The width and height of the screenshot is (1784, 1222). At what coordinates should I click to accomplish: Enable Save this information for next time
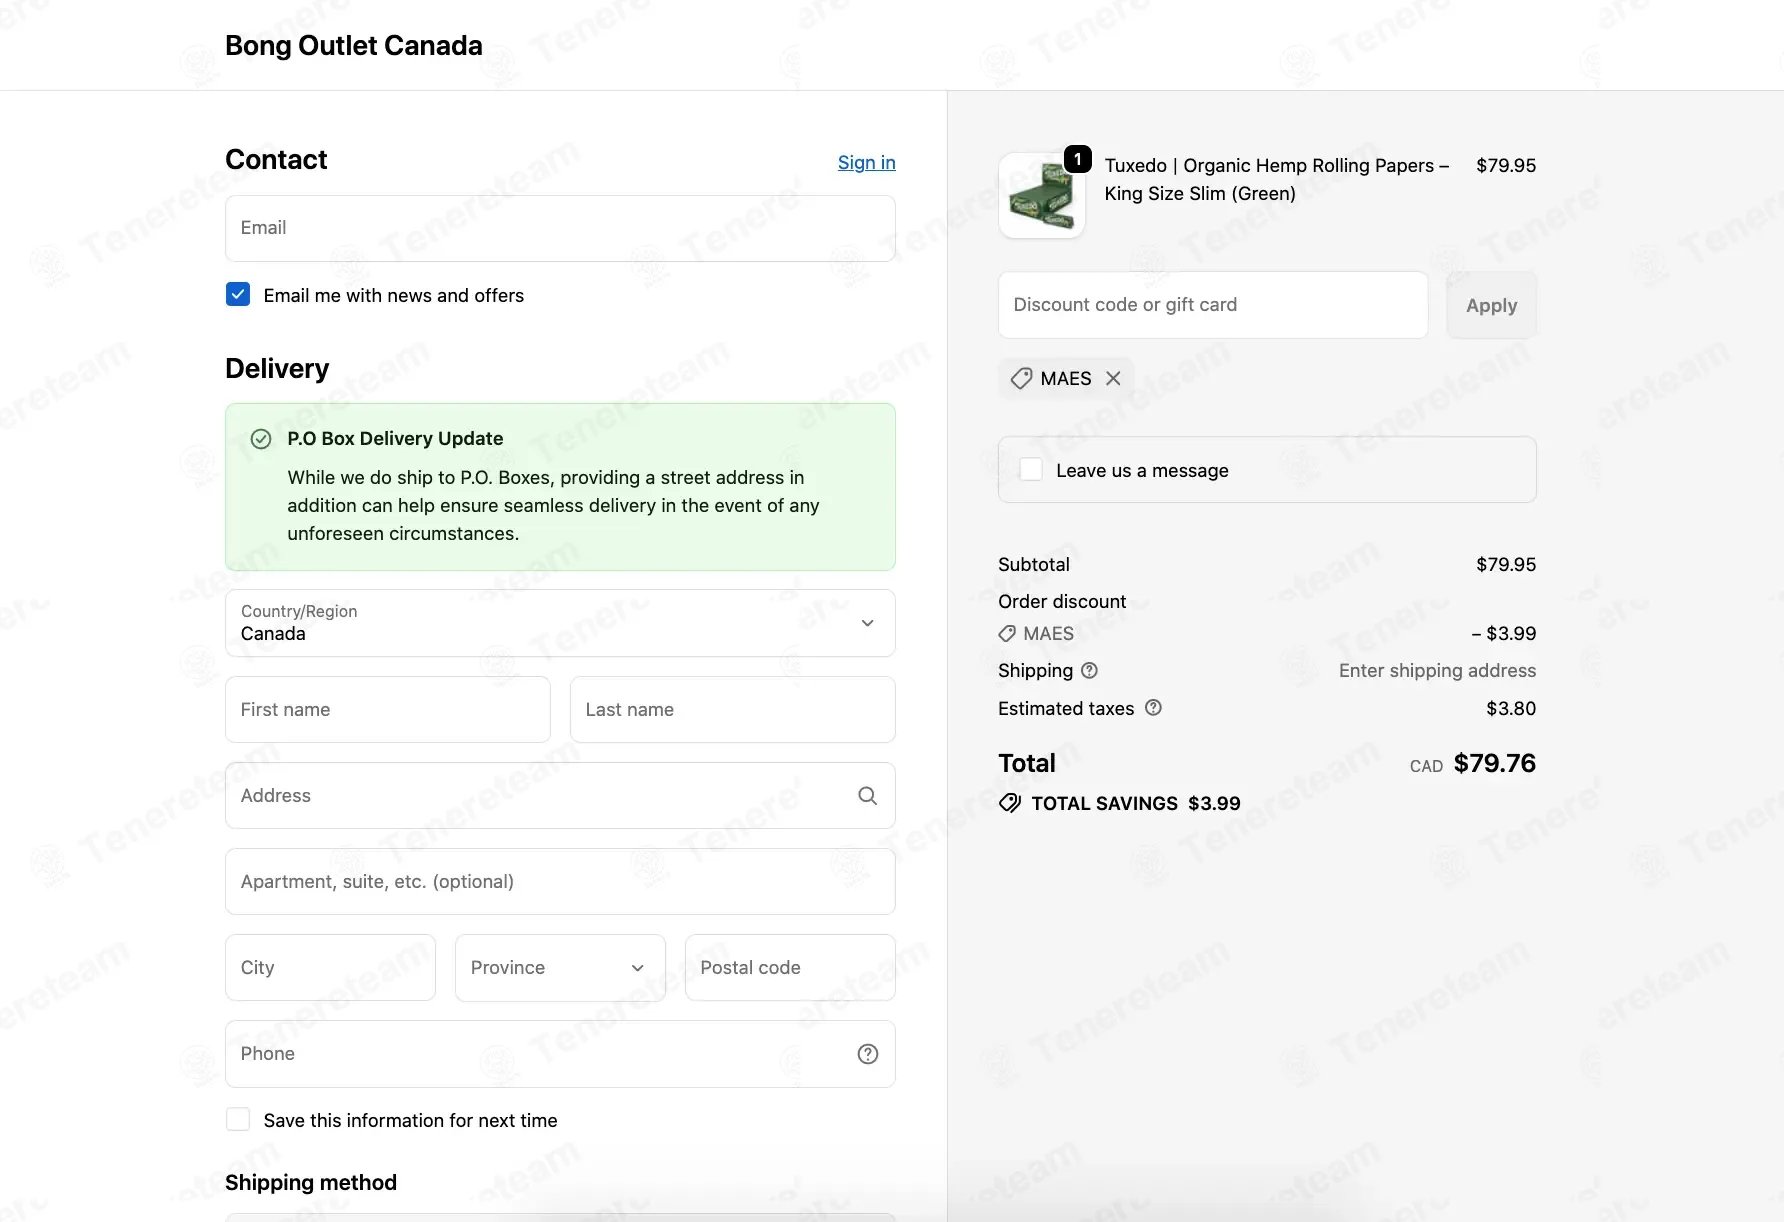click(x=238, y=1120)
